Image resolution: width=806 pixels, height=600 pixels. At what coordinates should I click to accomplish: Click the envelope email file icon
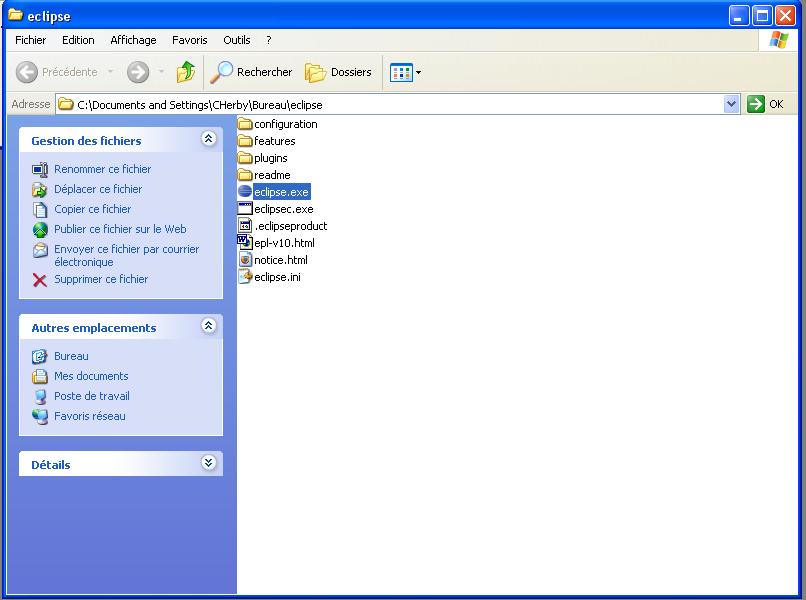coord(40,250)
